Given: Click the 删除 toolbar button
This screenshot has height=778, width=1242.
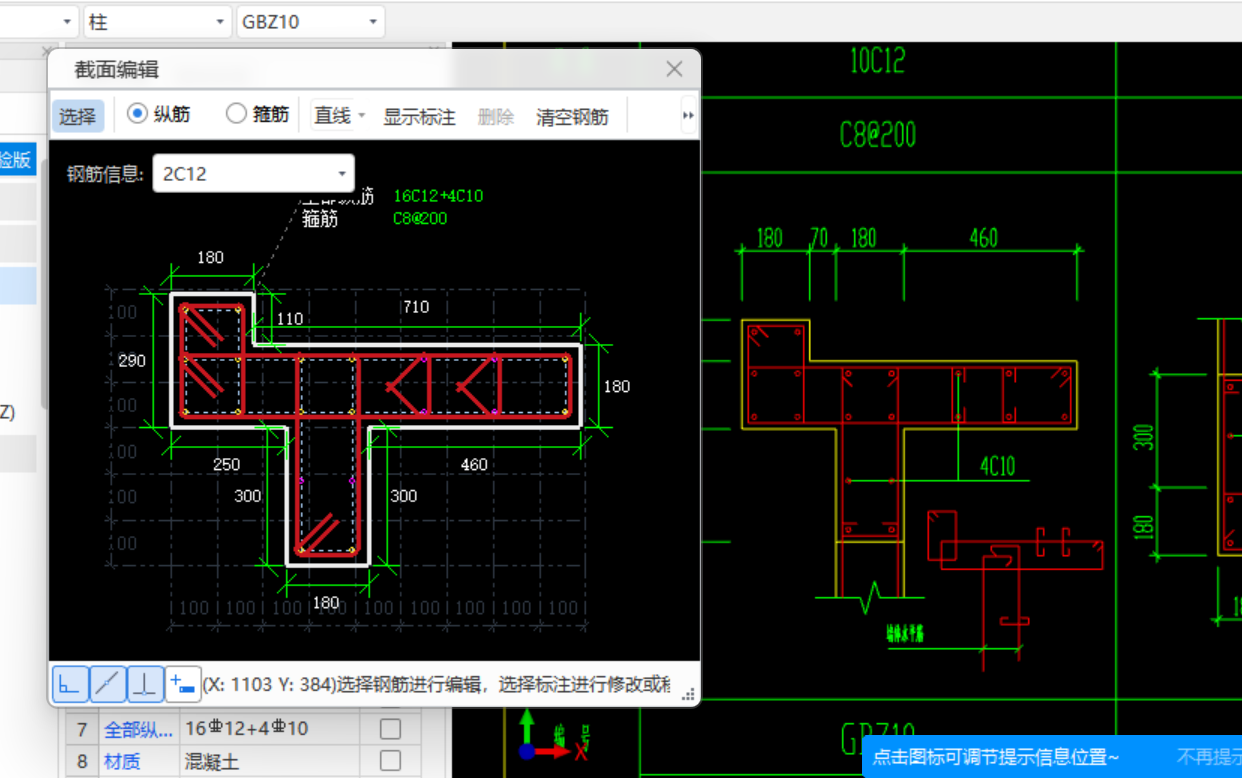Looking at the screenshot, I should pyautogui.click(x=496, y=116).
